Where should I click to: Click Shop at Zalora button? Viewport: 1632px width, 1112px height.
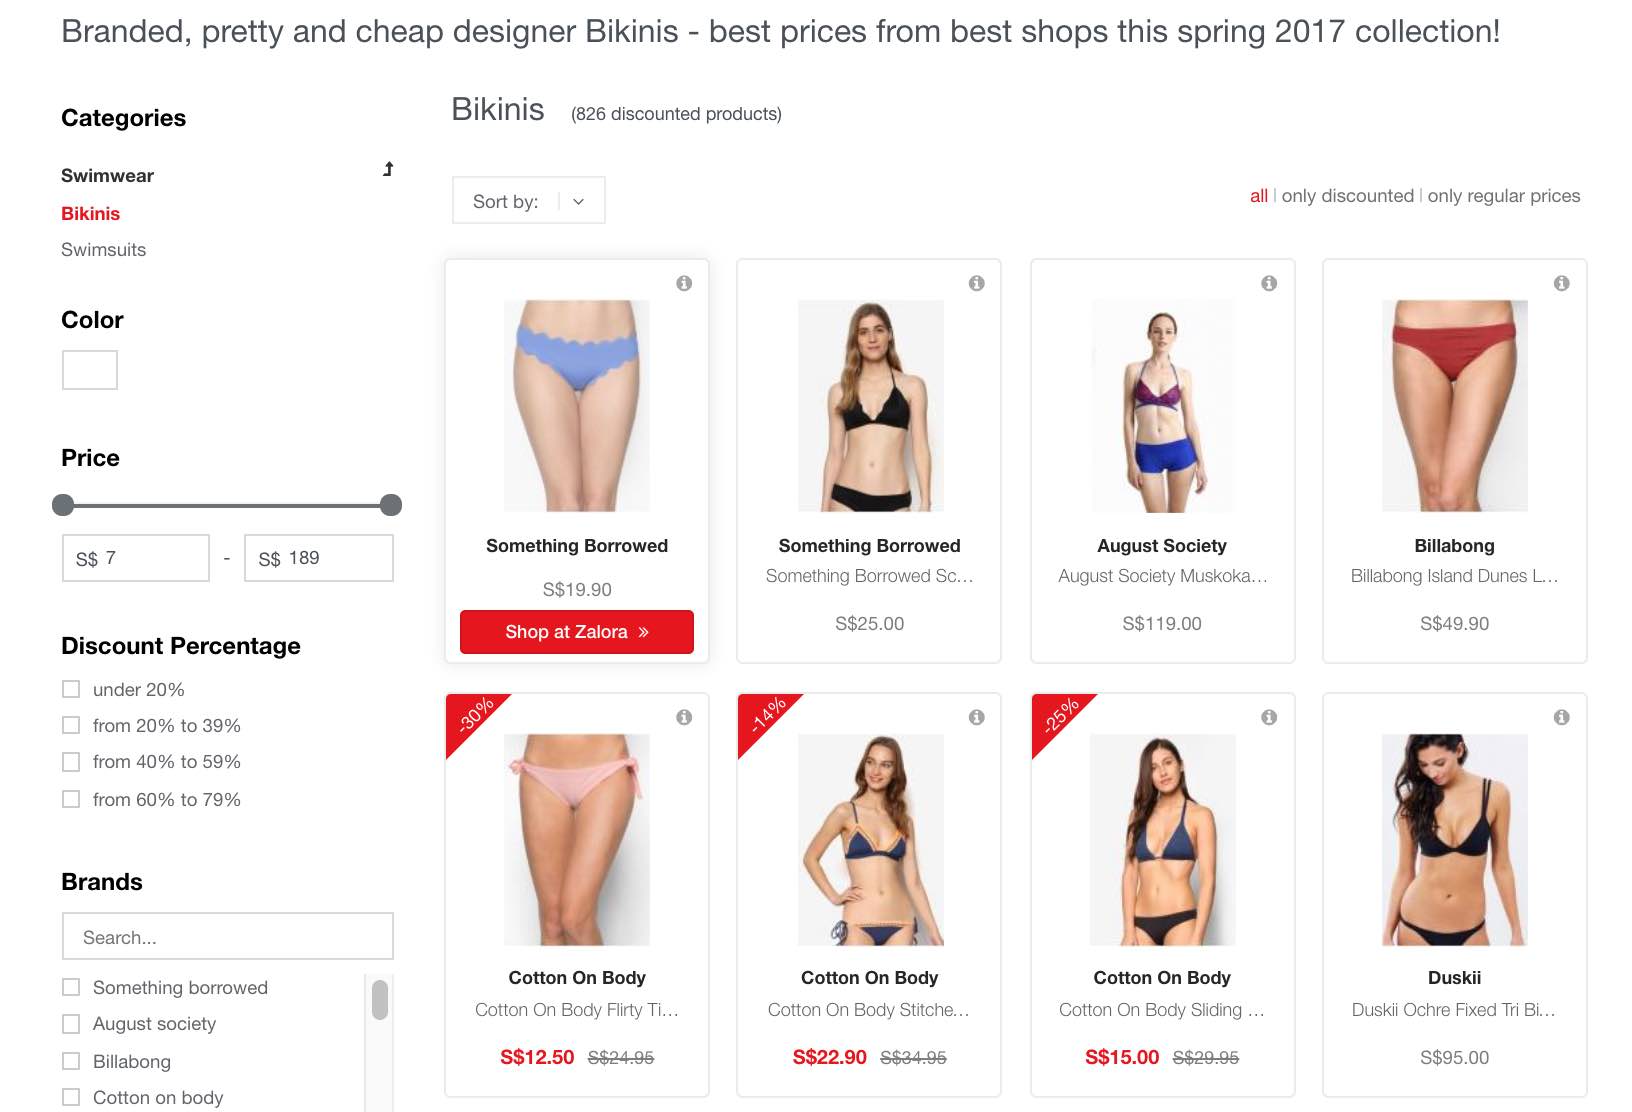point(577,632)
